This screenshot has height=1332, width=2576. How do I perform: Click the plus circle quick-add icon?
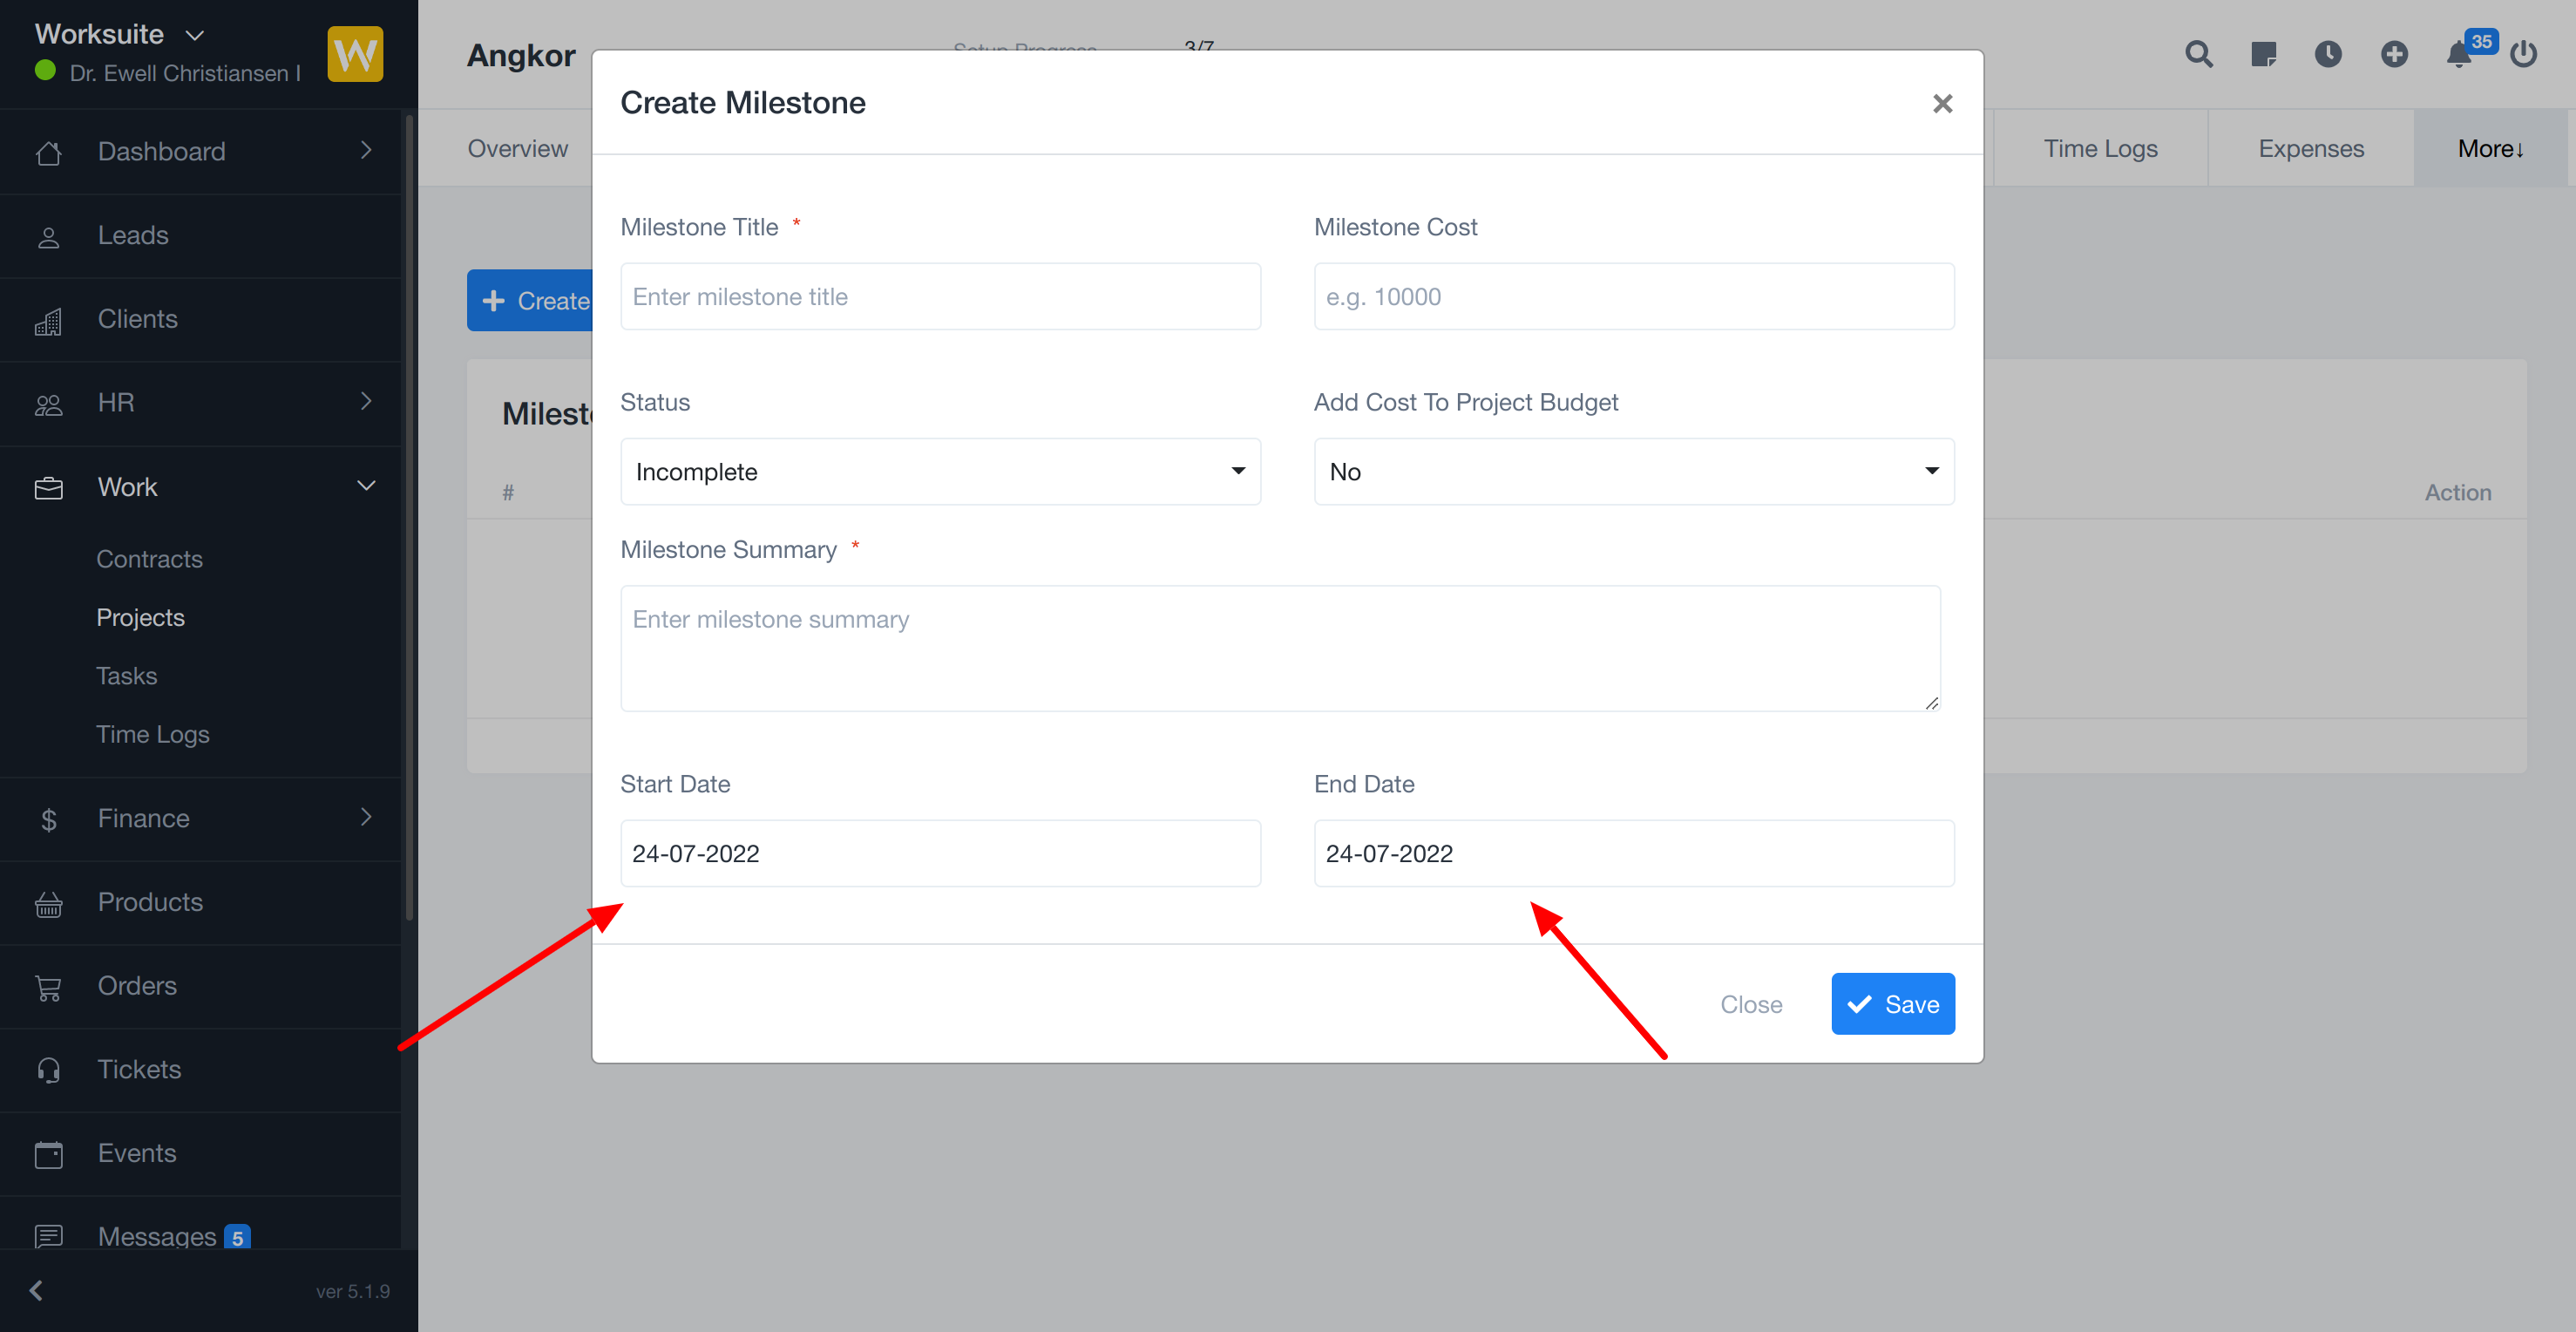pos(2394,54)
